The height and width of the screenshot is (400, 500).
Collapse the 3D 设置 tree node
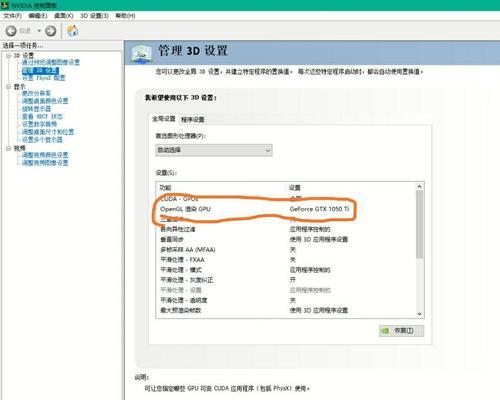tap(8, 55)
